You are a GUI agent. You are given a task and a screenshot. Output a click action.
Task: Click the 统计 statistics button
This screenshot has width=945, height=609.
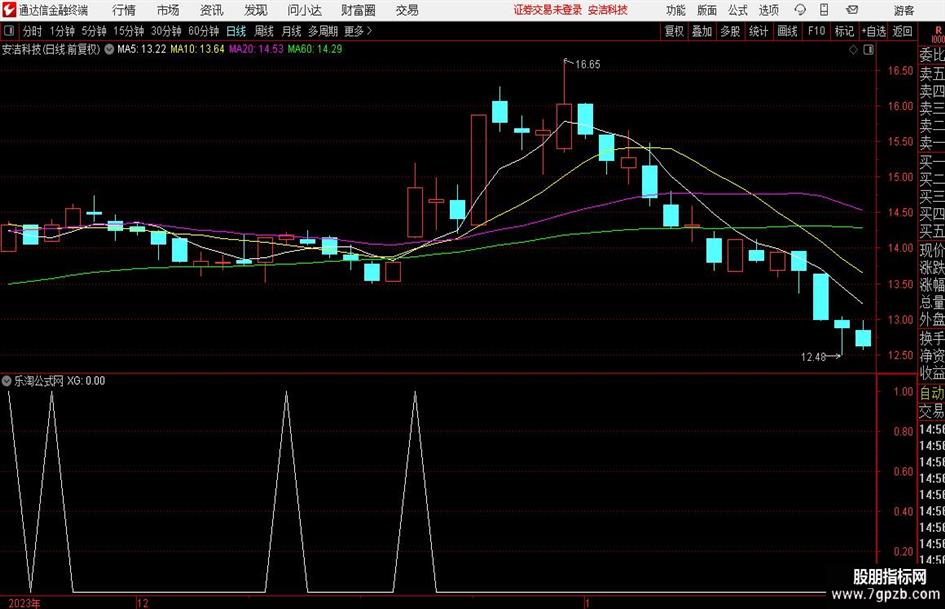[758, 31]
